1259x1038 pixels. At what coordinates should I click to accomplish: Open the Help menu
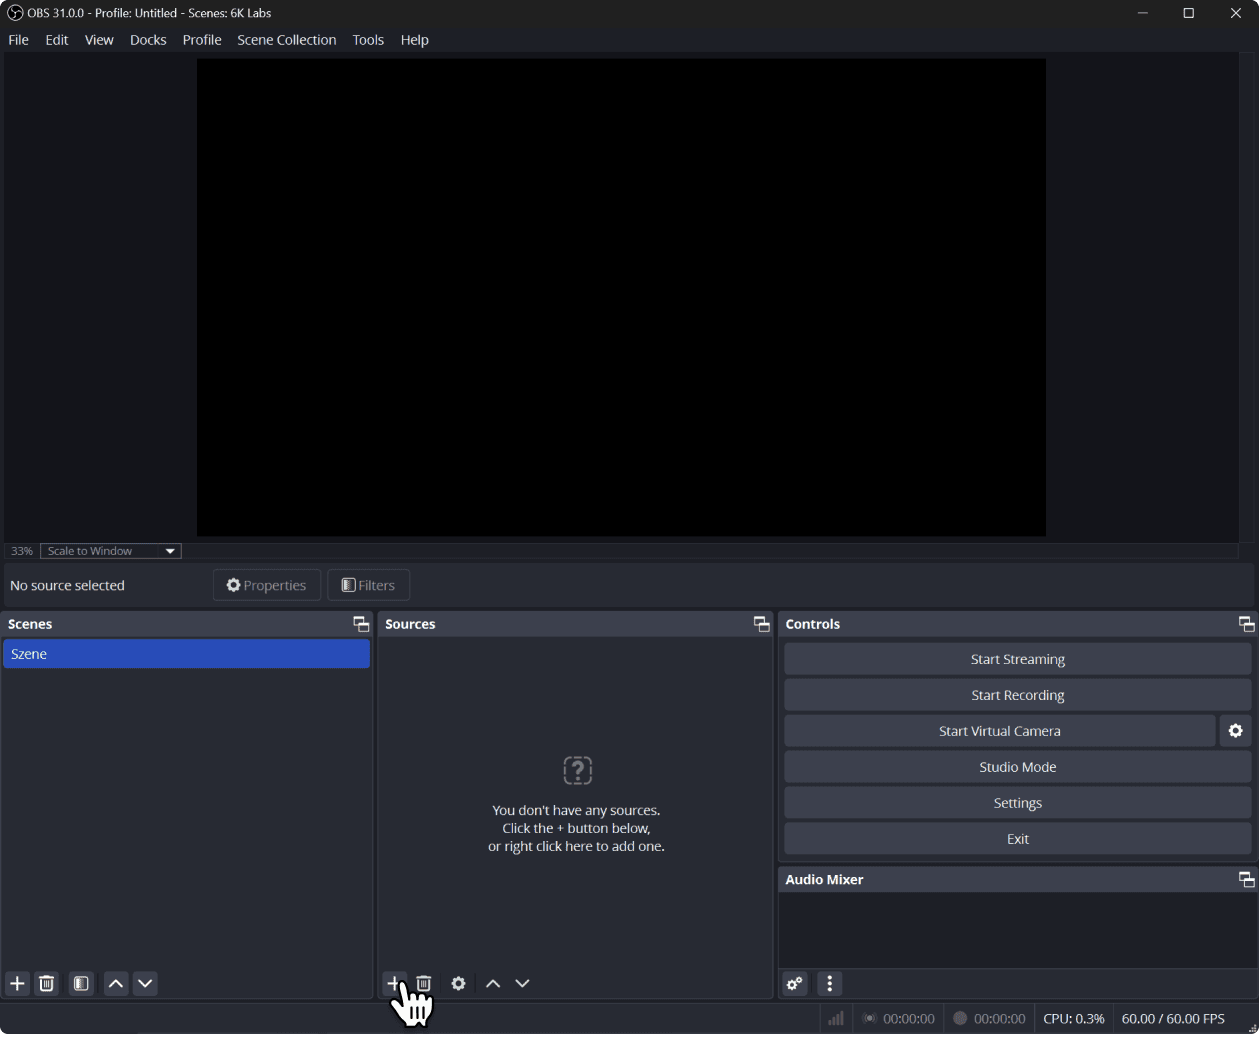[414, 40]
